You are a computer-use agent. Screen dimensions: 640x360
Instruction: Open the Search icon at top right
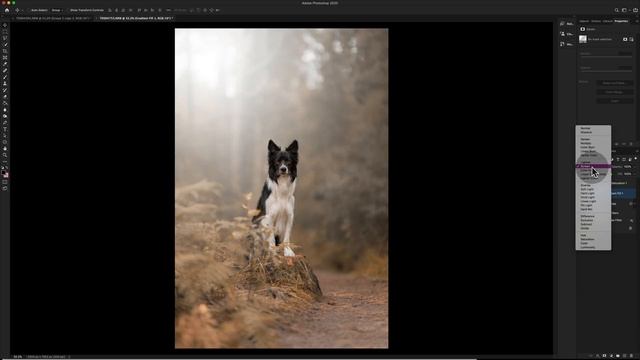[x=617, y=10]
